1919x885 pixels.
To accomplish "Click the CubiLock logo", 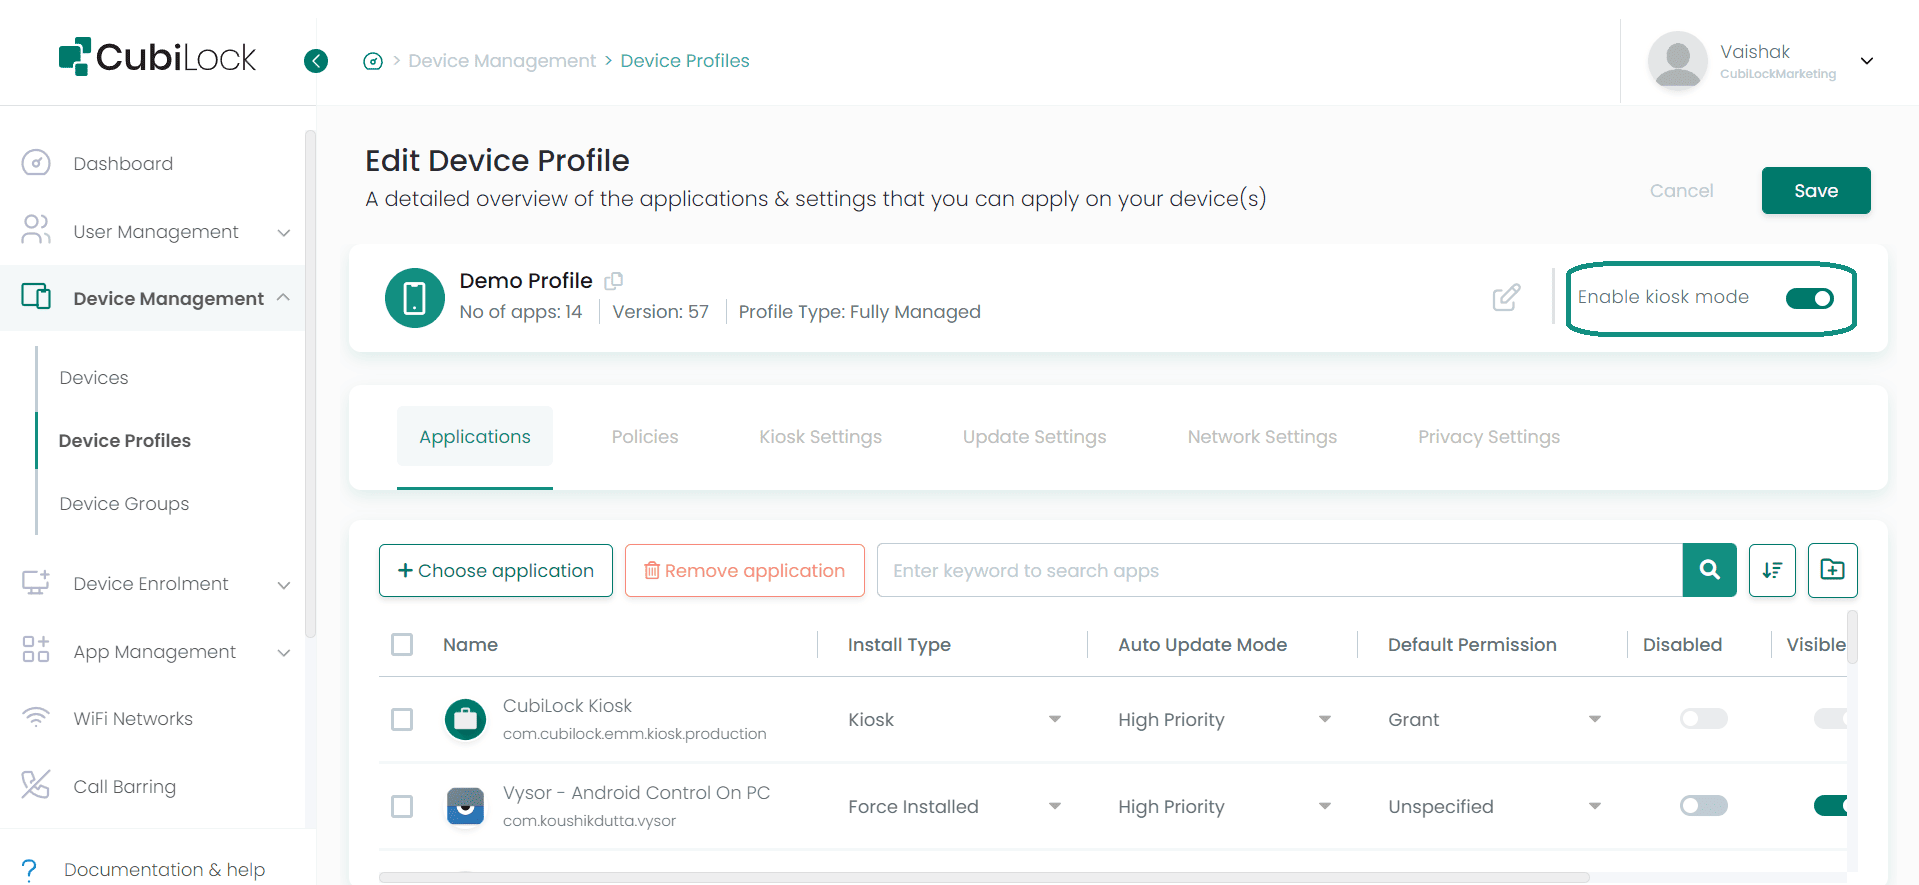I will tap(157, 57).
